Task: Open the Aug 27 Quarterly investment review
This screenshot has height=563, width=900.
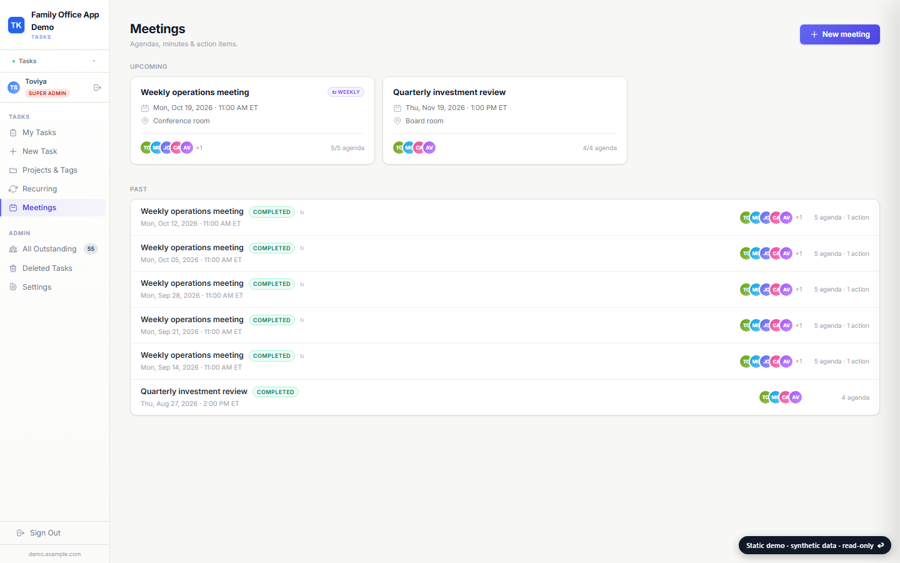Action: click(505, 397)
